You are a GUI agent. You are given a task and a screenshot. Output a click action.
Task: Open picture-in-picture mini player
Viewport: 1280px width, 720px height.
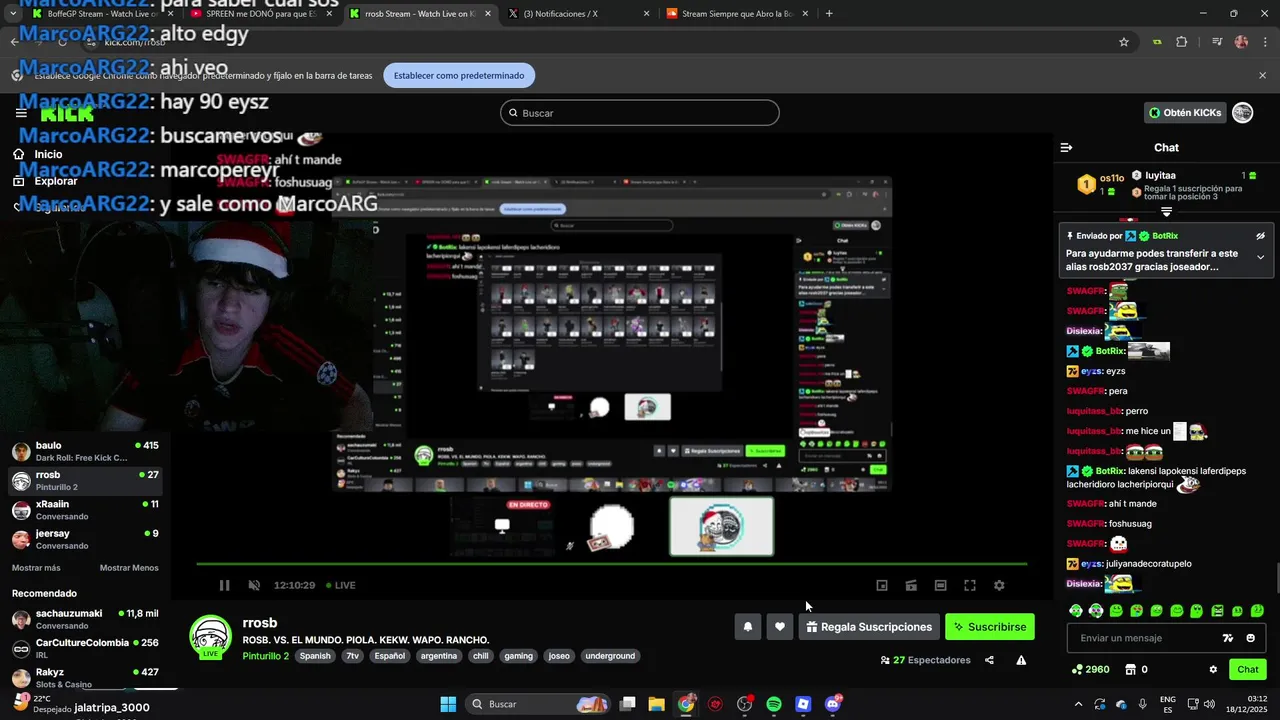pyautogui.click(x=882, y=585)
